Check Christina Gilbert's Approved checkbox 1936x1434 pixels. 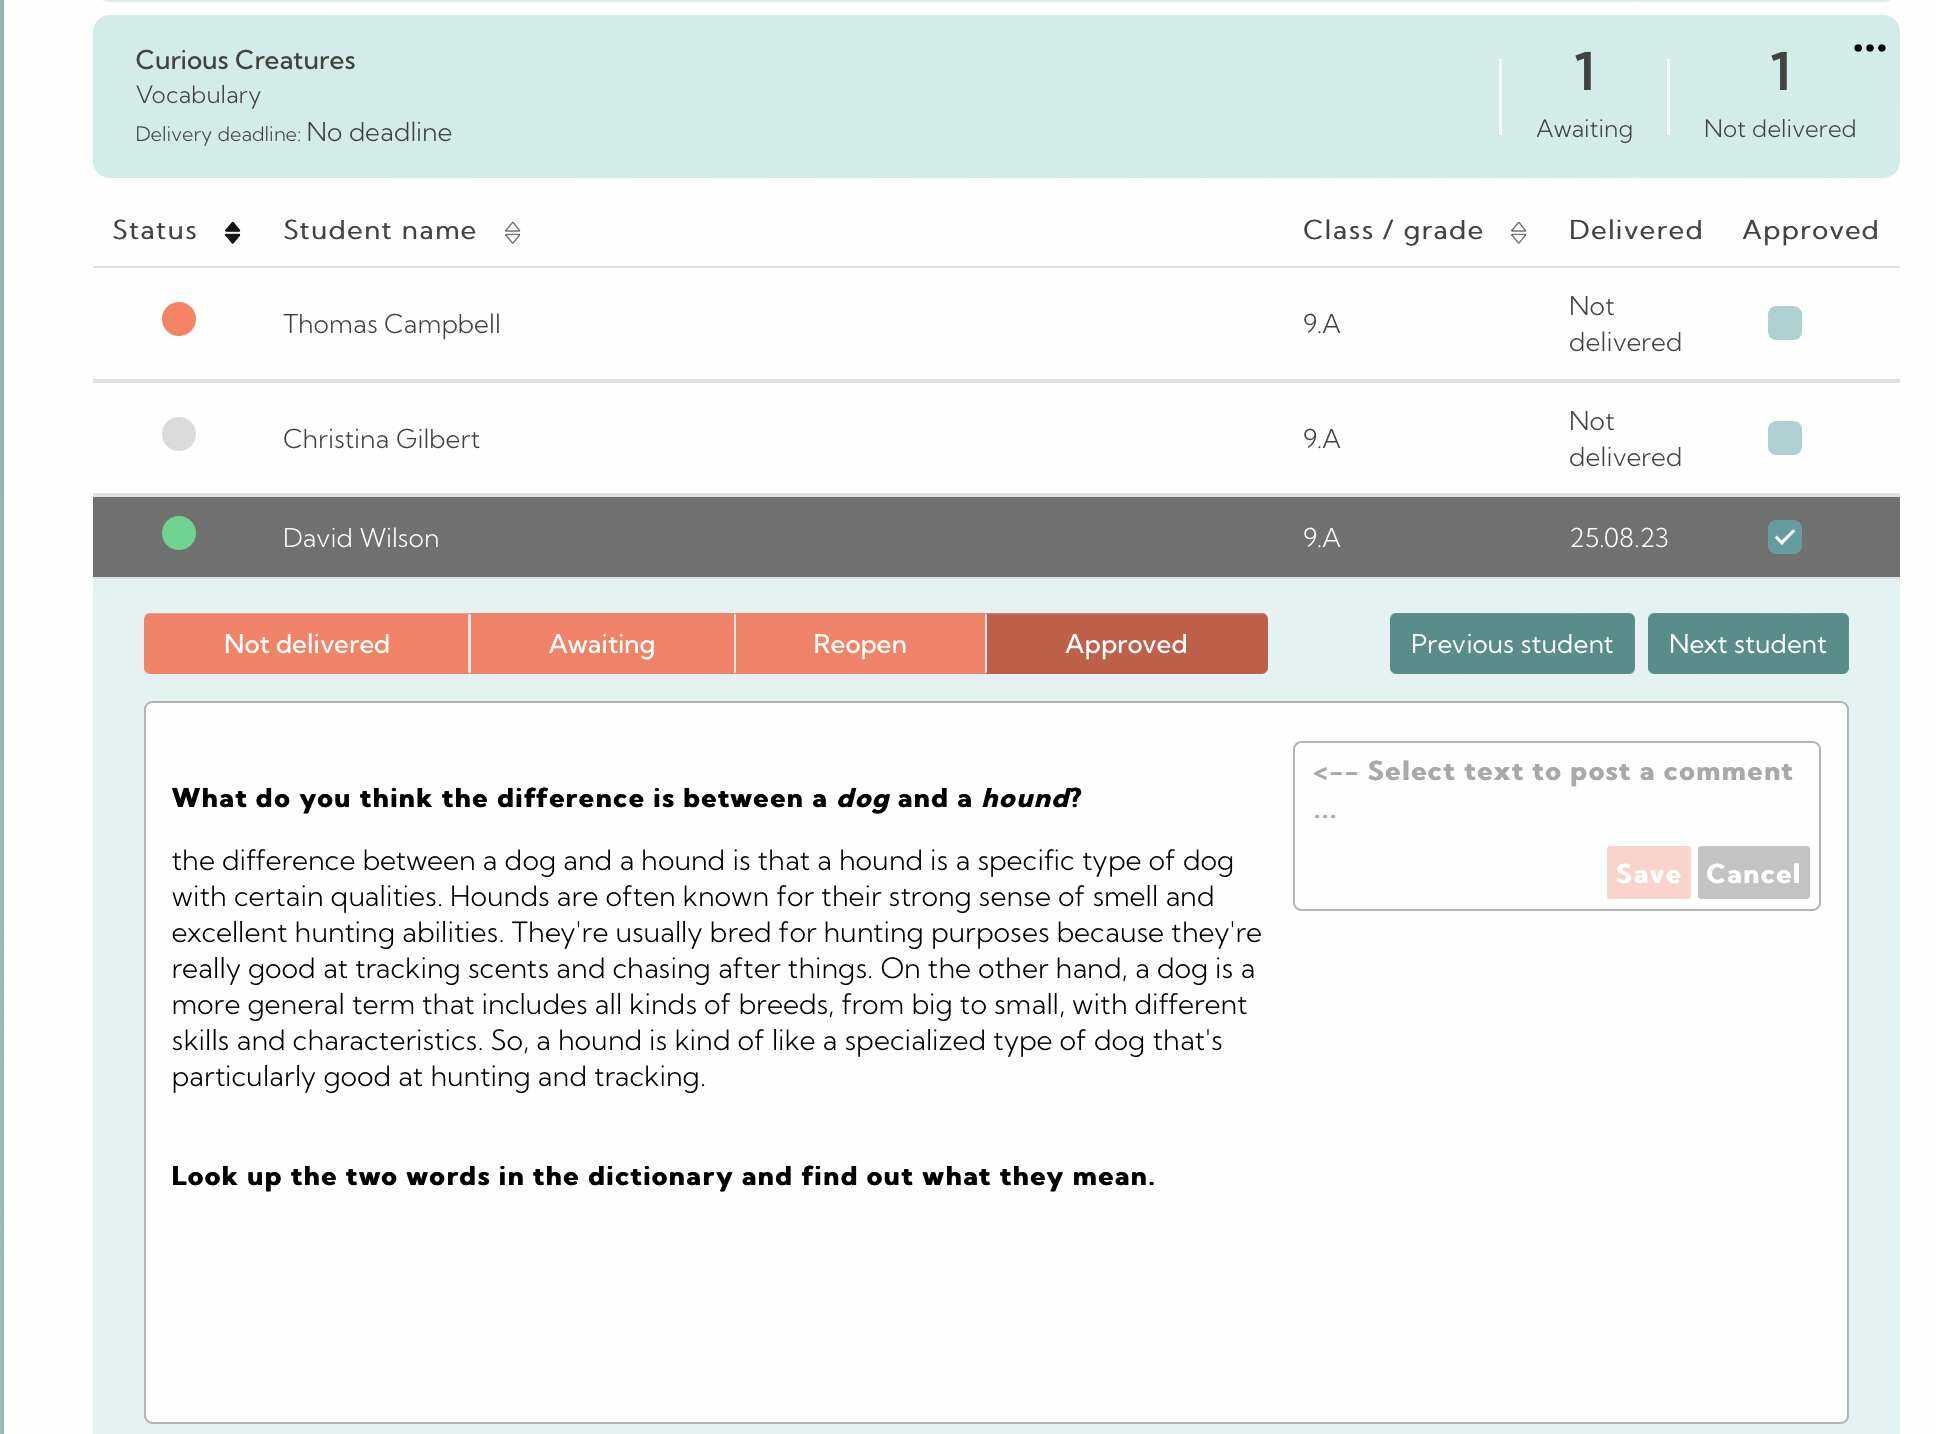pyautogui.click(x=1785, y=437)
